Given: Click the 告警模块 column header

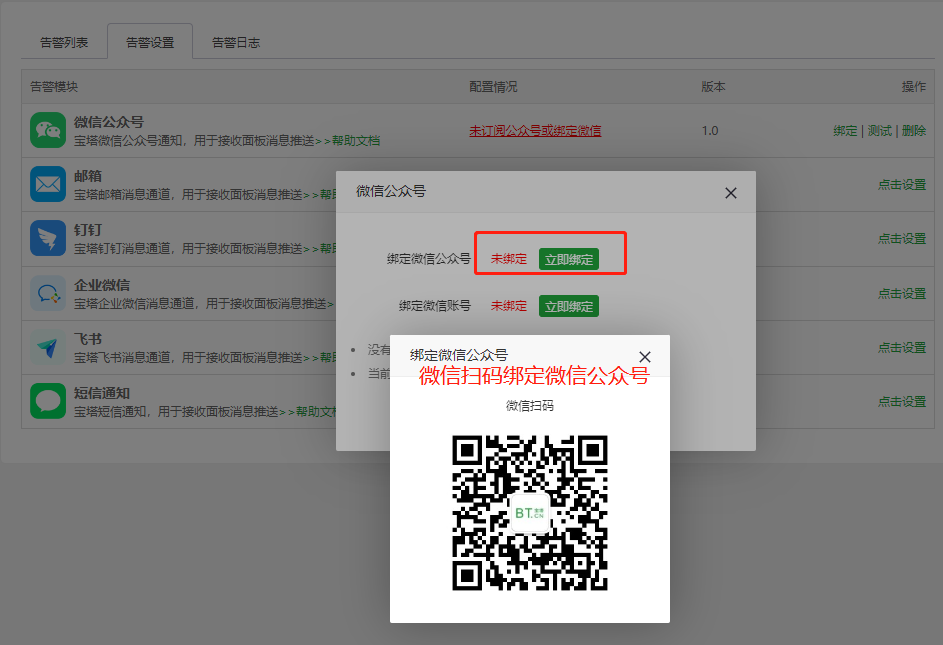Looking at the screenshot, I should [x=54, y=87].
